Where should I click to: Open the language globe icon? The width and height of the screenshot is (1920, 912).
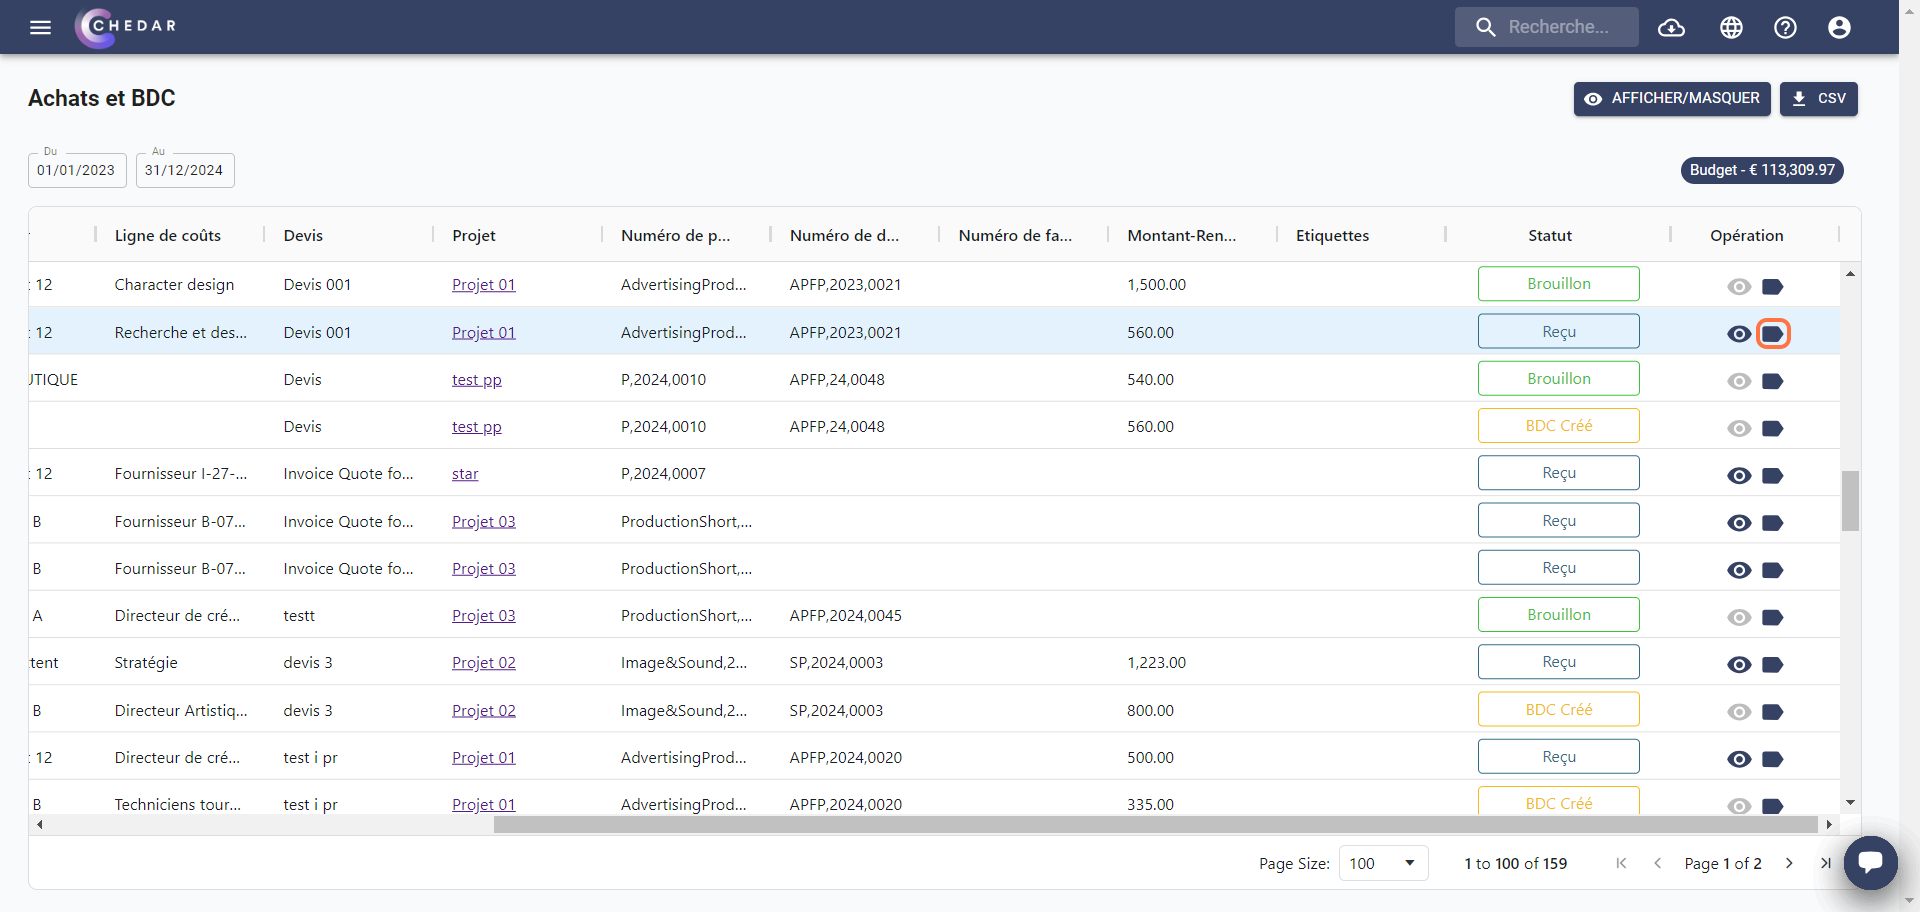tap(1731, 27)
